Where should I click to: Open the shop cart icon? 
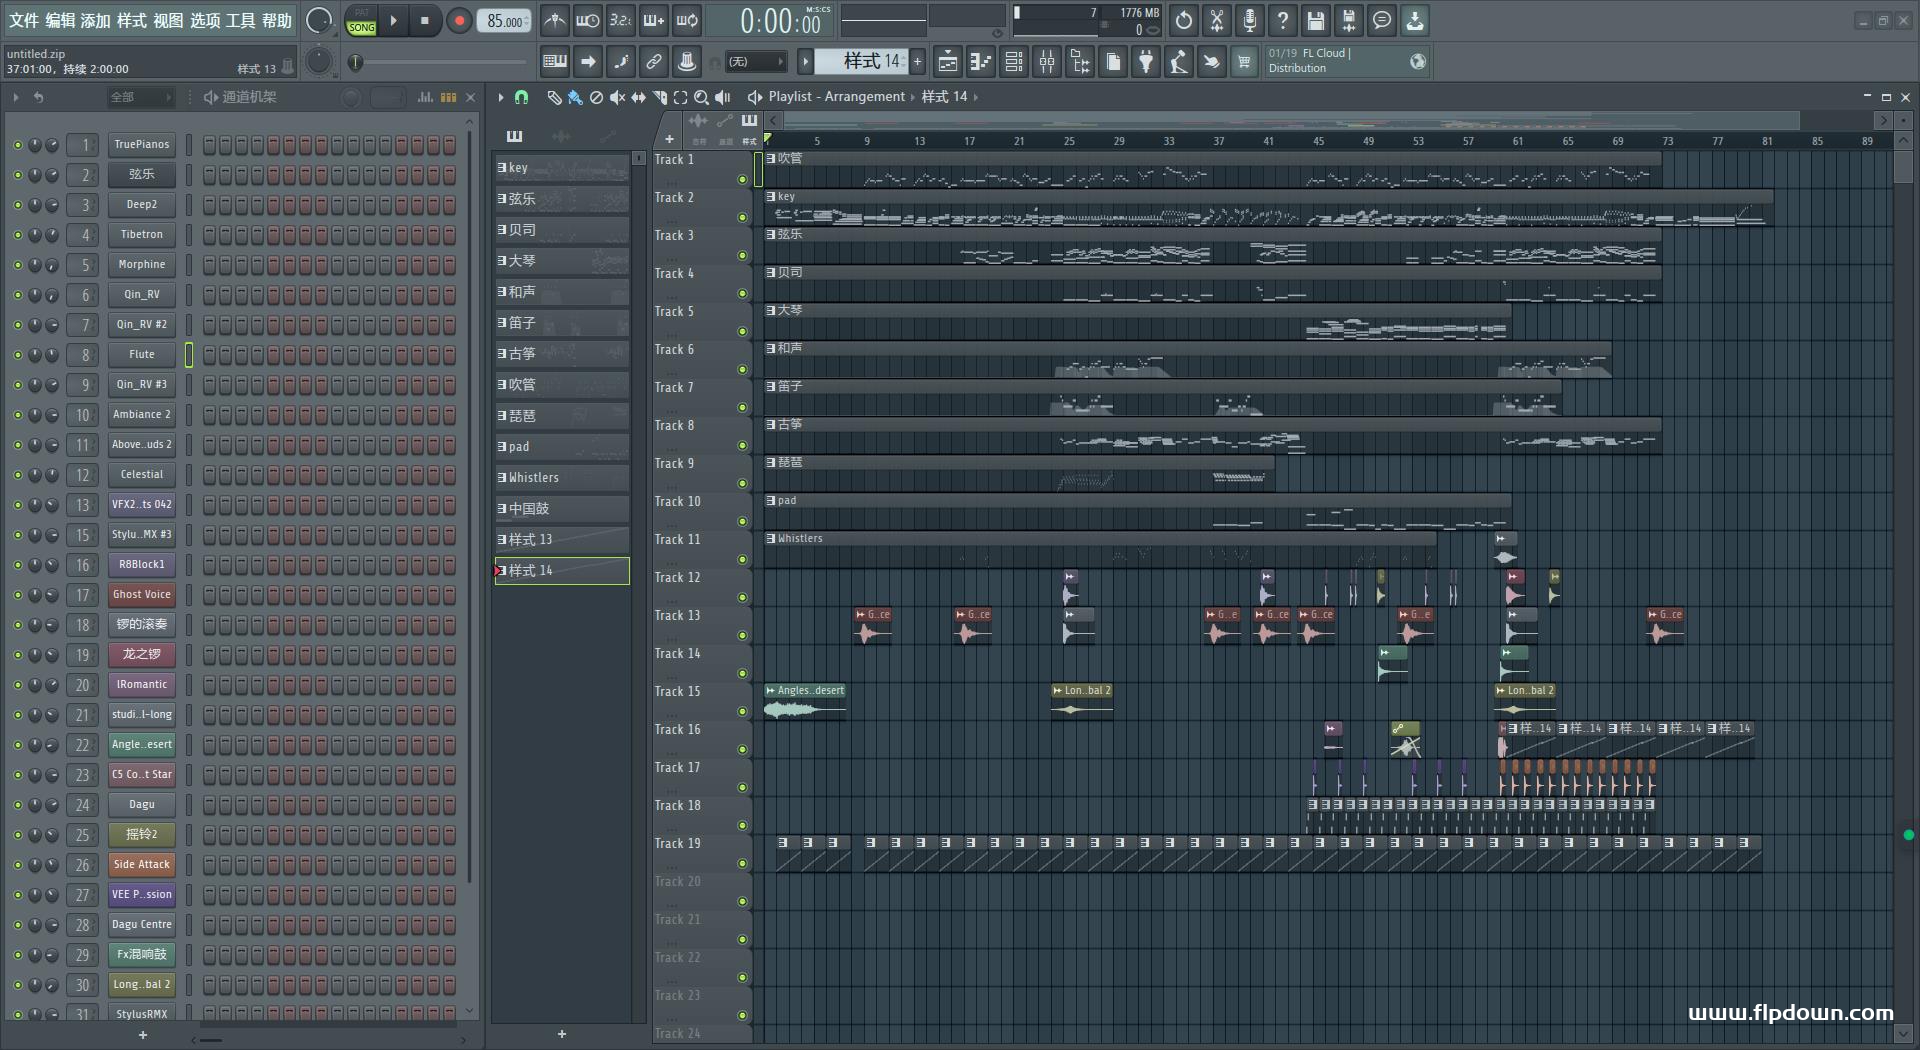[x=1244, y=62]
